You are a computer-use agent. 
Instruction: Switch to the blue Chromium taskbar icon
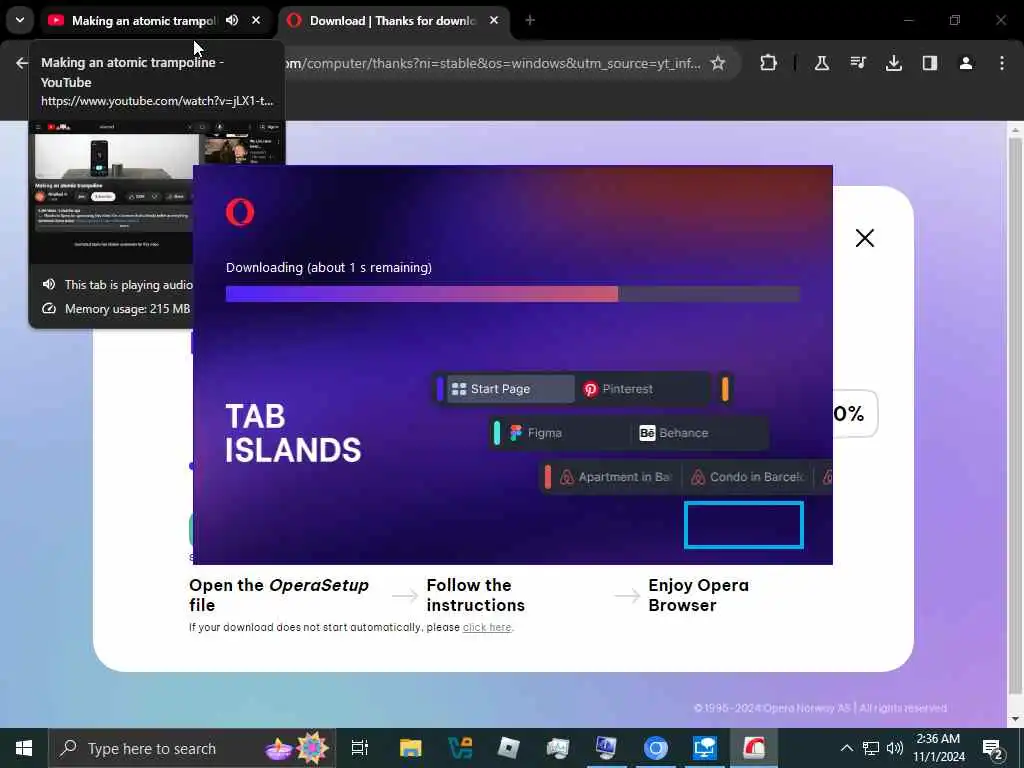656,748
